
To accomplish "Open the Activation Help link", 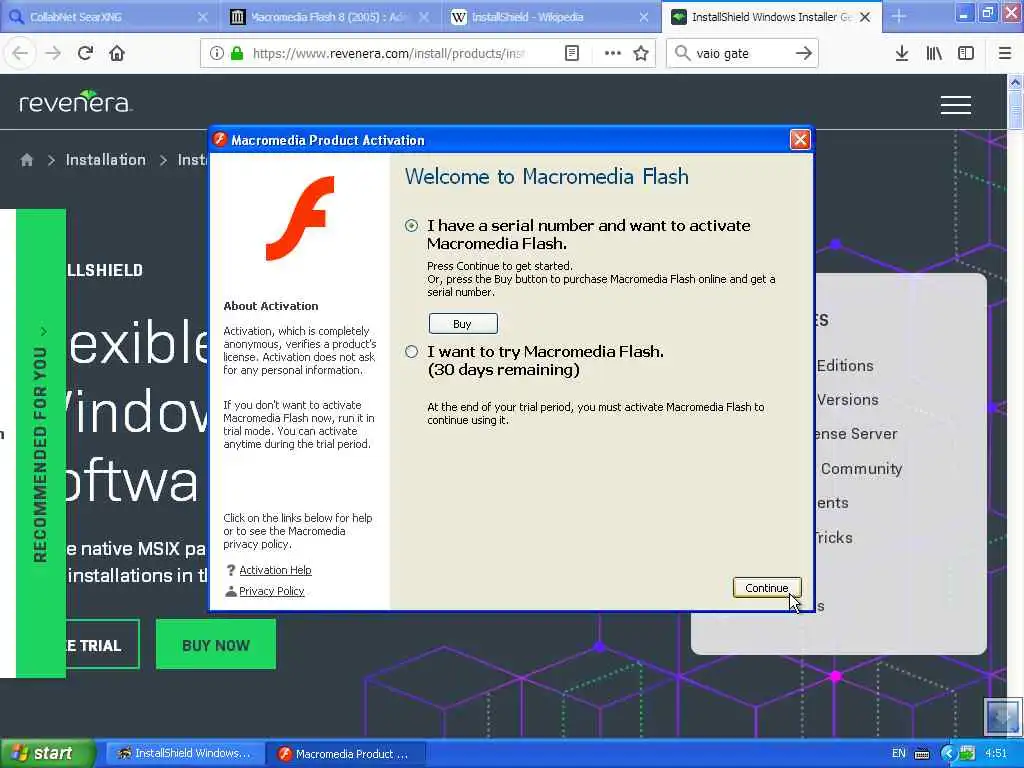I will (275, 570).
